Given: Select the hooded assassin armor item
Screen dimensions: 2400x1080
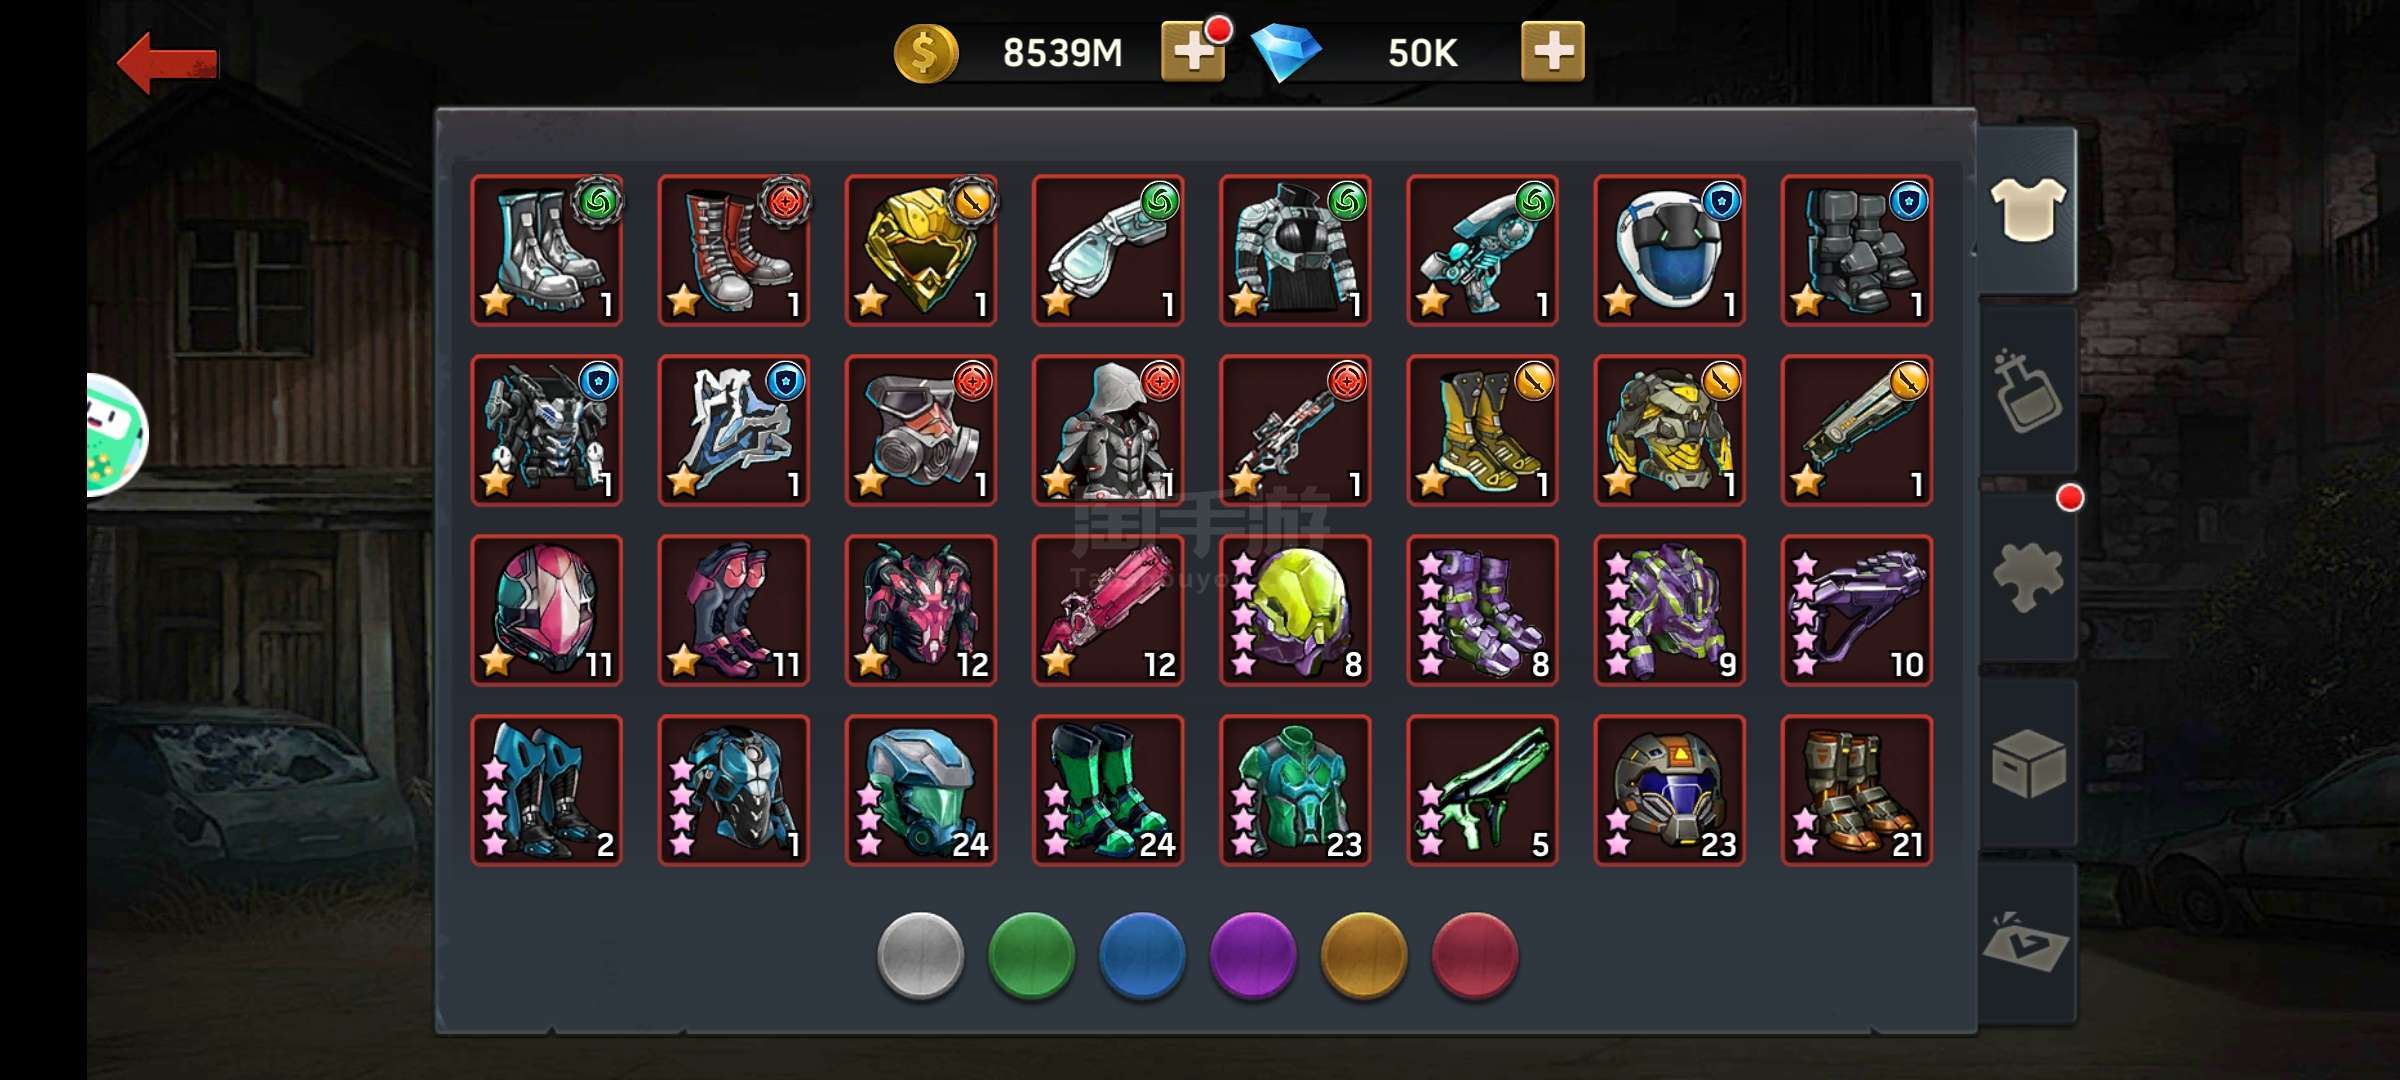Looking at the screenshot, I should pyautogui.click(x=1108, y=430).
